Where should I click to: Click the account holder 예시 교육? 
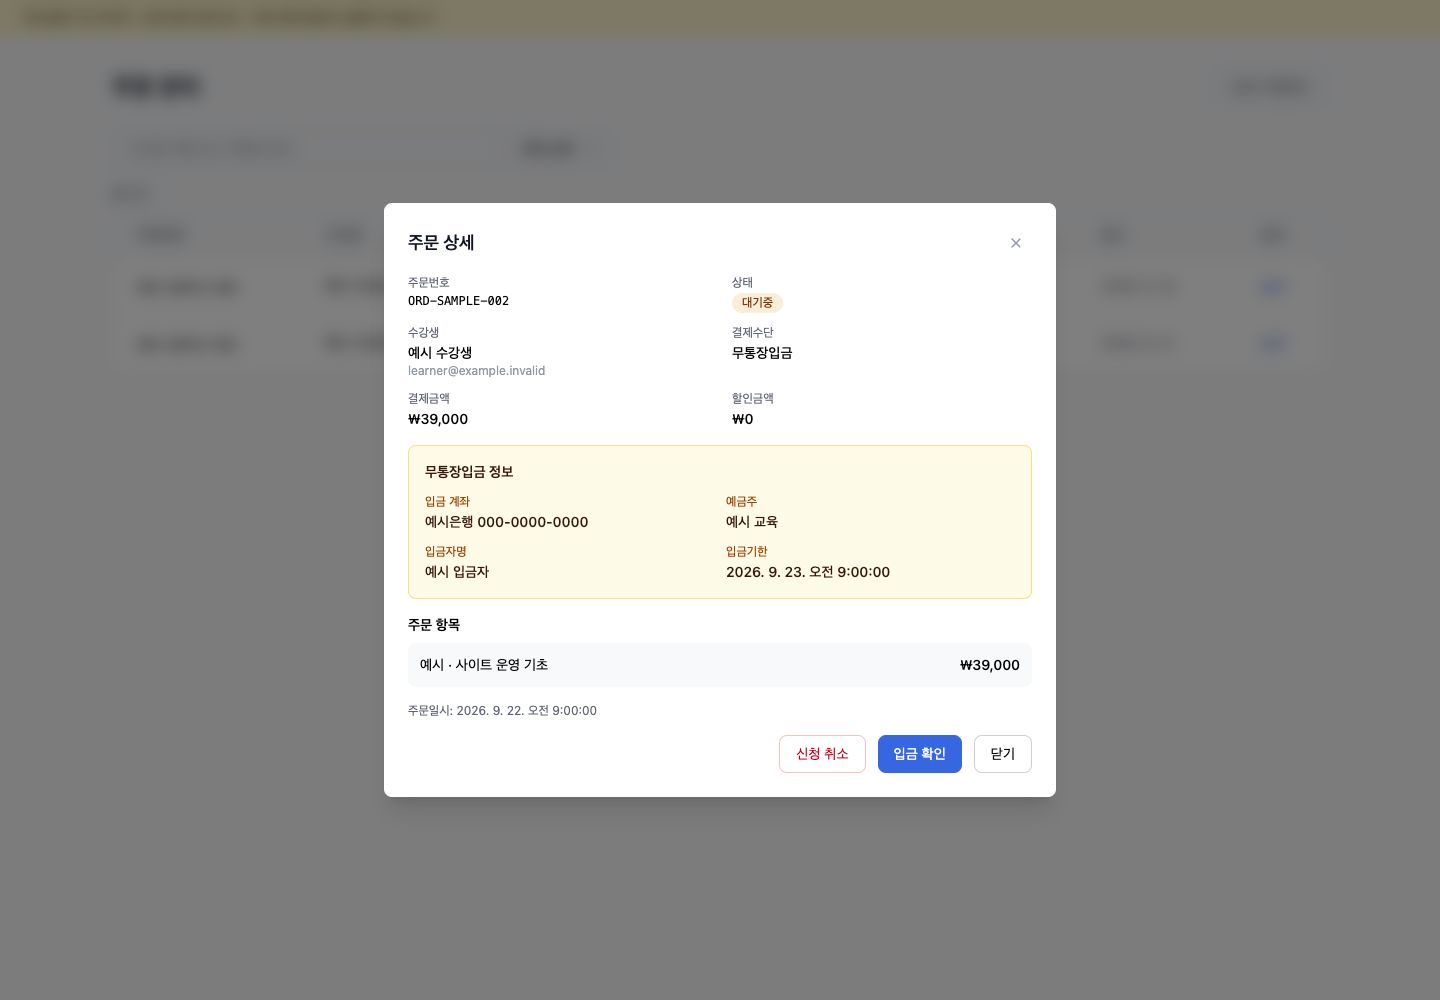[x=752, y=522]
